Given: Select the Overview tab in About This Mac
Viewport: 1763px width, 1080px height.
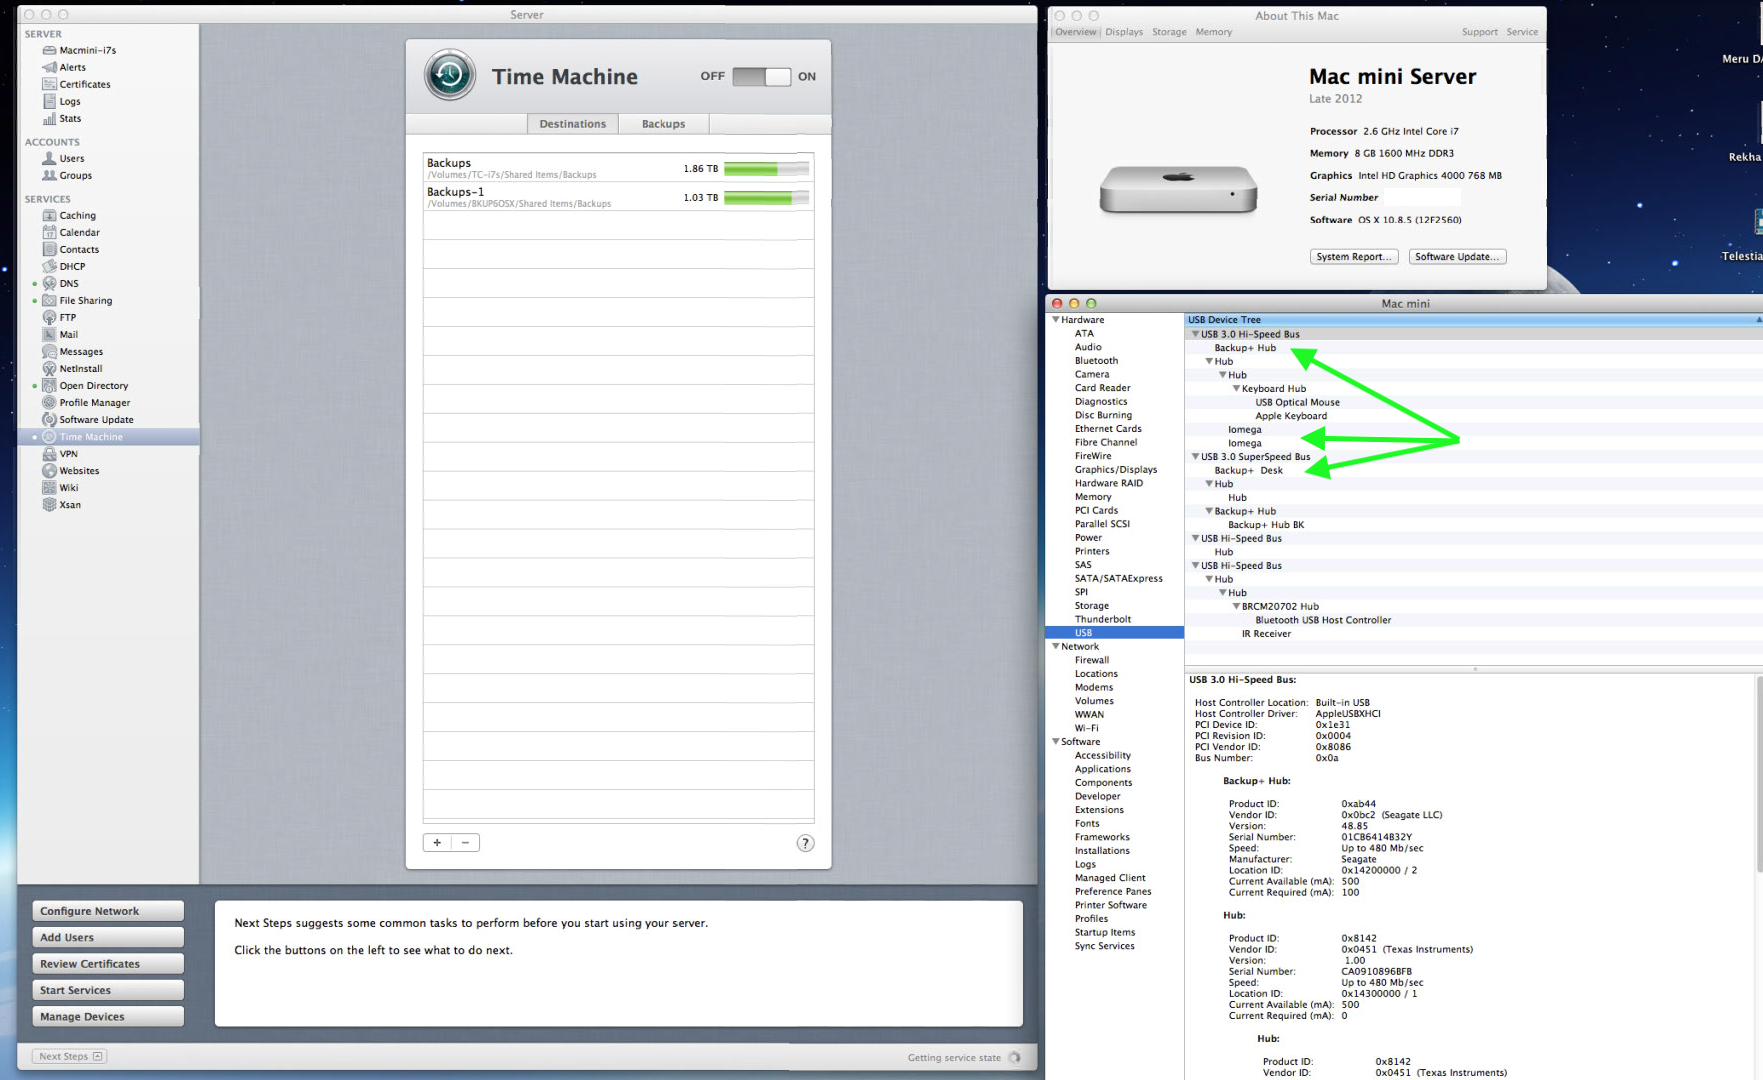Looking at the screenshot, I should coord(1076,32).
